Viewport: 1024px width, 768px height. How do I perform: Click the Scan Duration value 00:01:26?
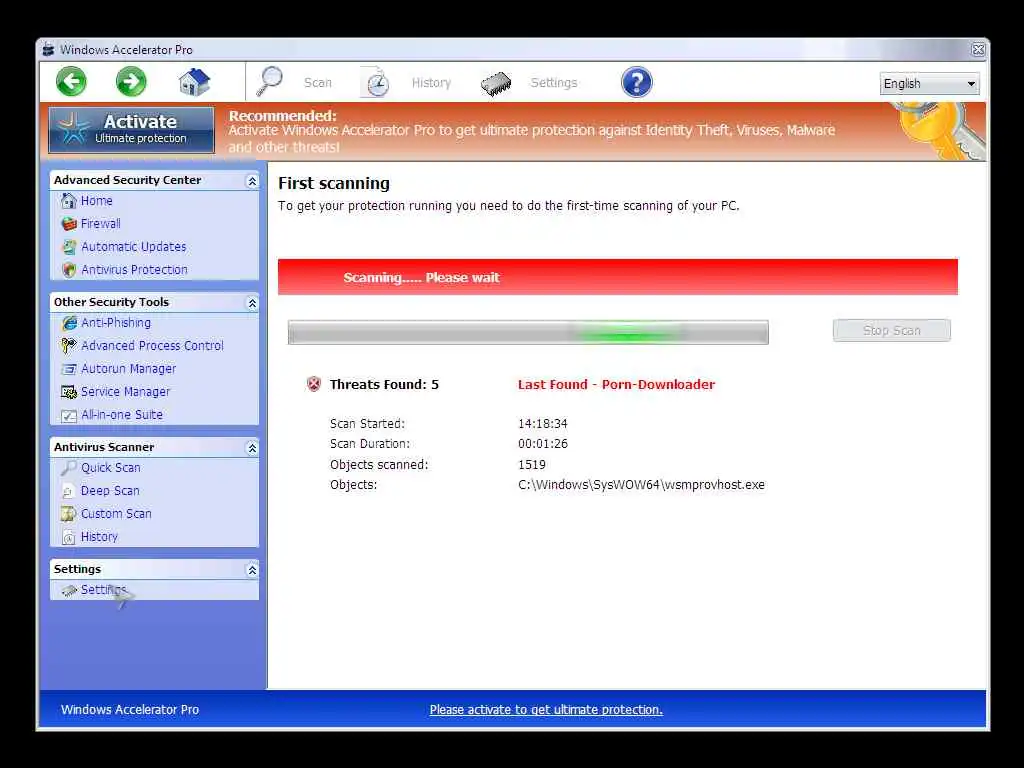[543, 444]
